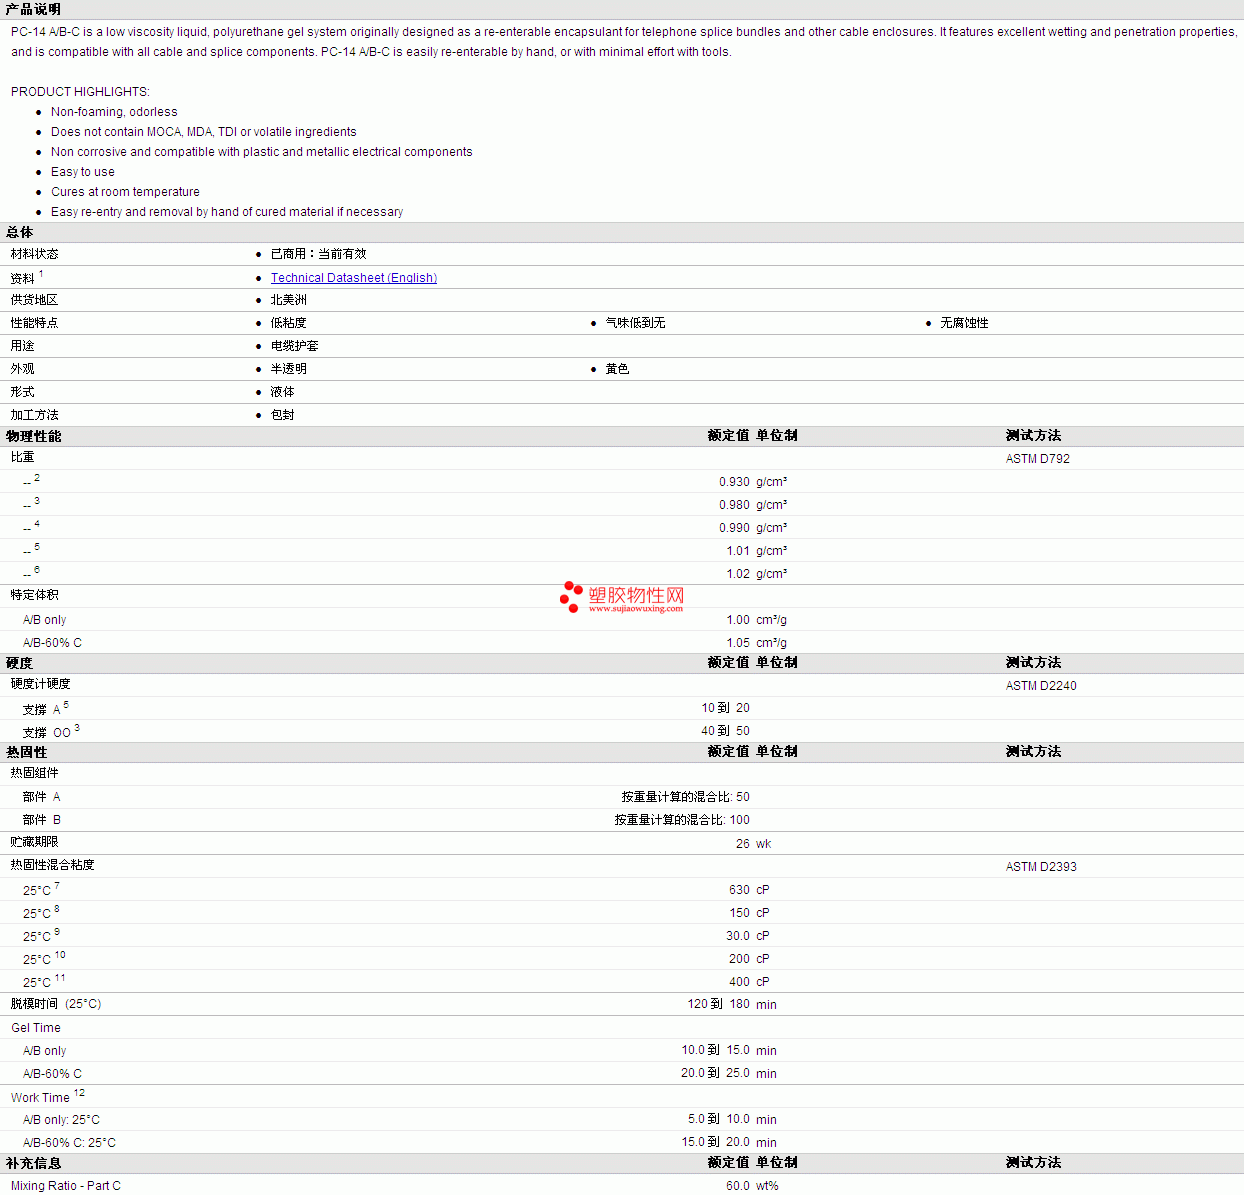Viewport: 1244px width, 1195px height.
Task: Click the '北美洲' region value
Action: (289, 300)
